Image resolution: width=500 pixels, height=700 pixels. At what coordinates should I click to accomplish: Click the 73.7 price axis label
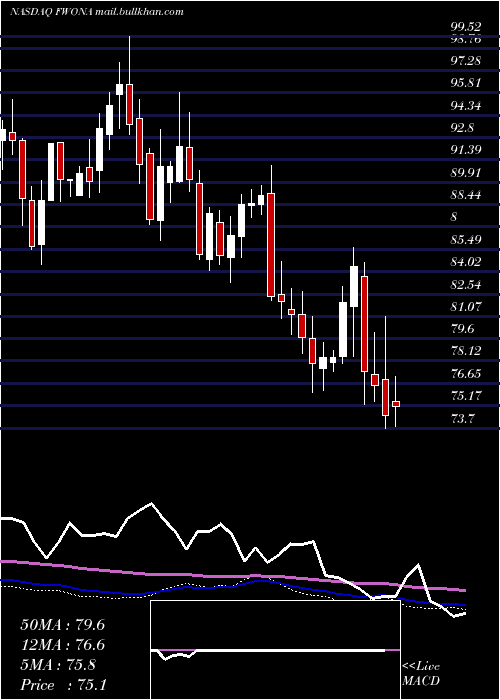[462, 418]
